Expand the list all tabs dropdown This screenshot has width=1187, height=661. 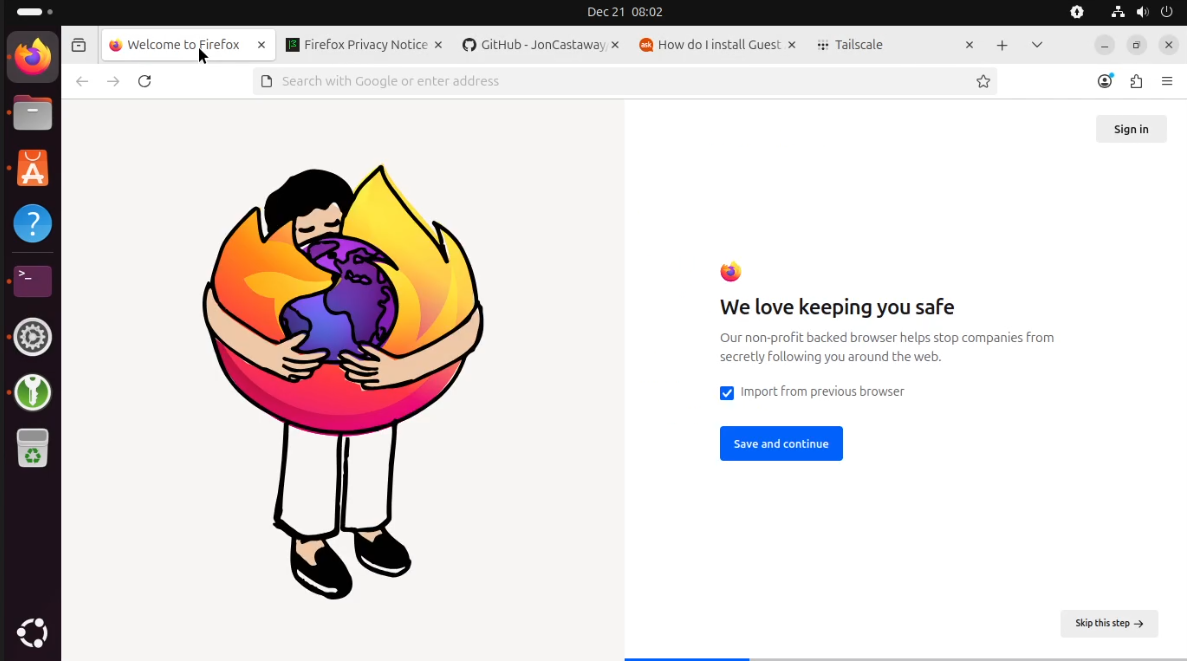pyautogui.click(x=1037, y=45)
